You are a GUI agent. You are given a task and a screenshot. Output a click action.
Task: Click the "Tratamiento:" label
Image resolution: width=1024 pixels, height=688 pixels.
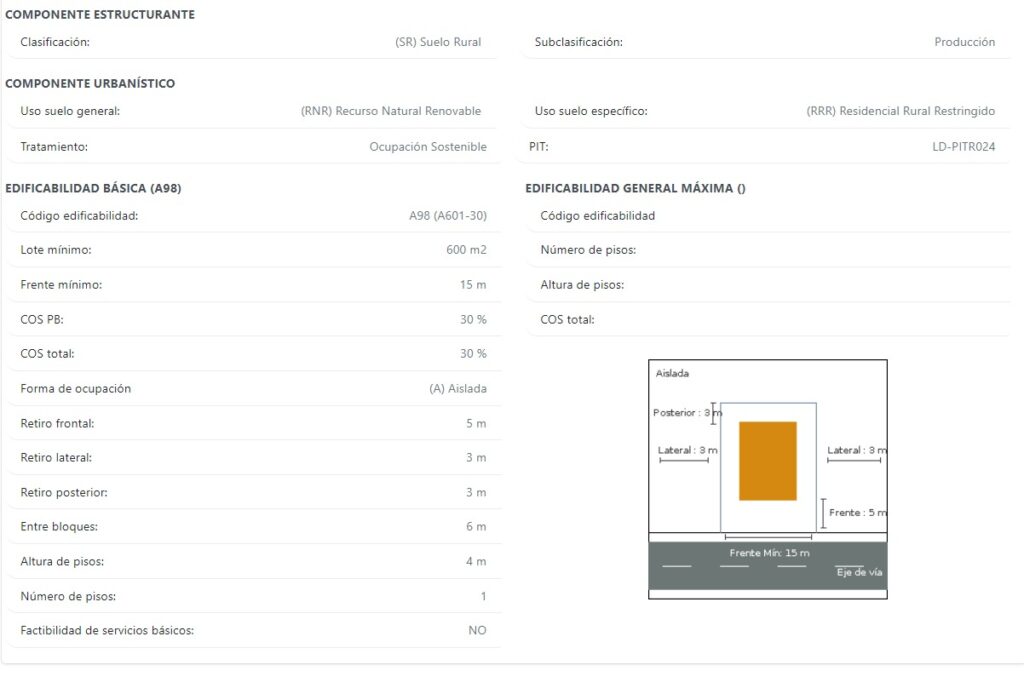54,147
